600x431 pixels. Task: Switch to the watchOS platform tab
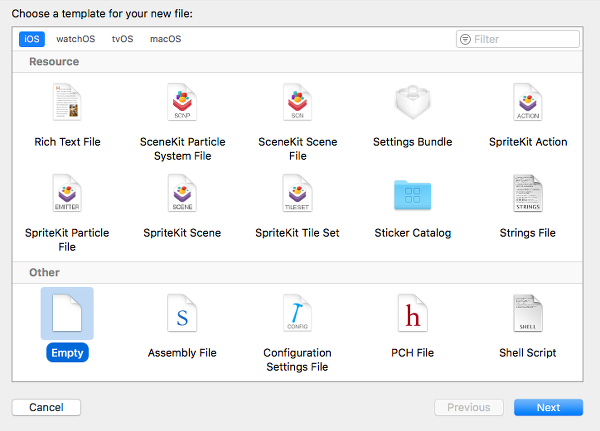click(x=76, y=39)
